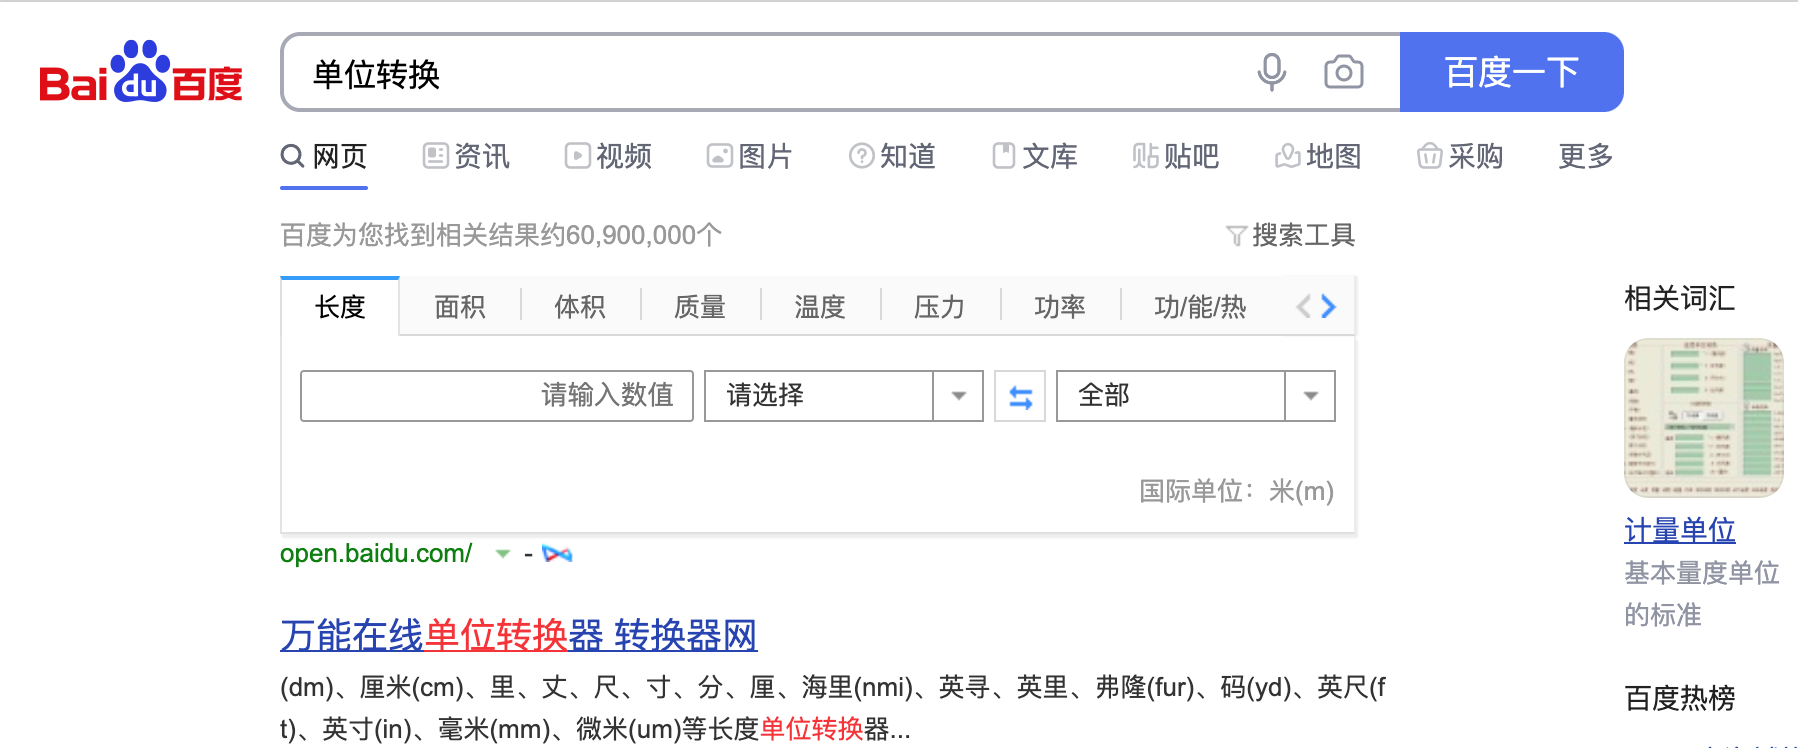Image resolution: width=1798 pixels, height=748 pixels.
Task: Open the 视频 tab
Action: (608, 156)
